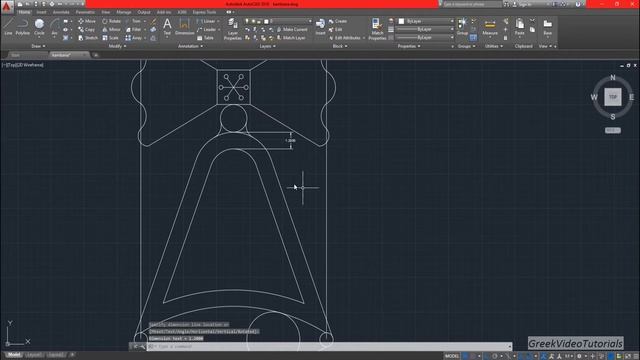
Task: Click the Leader tool
Action: (207, 29)
